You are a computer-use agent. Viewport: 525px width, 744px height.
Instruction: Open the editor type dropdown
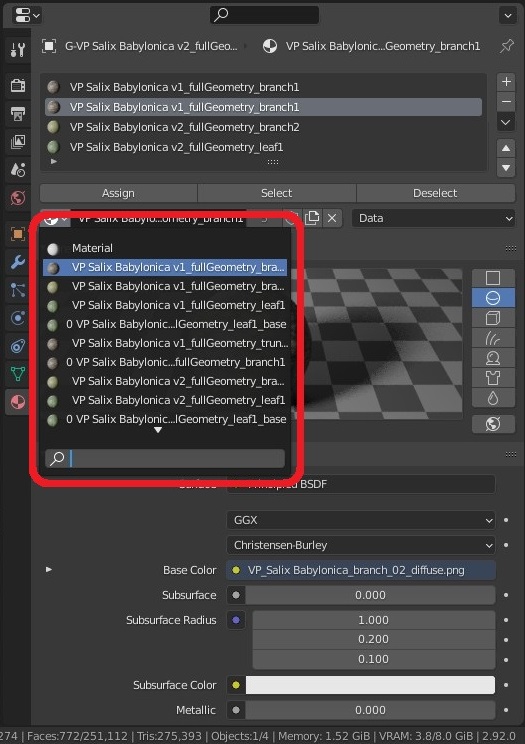[x=27, y=16]
